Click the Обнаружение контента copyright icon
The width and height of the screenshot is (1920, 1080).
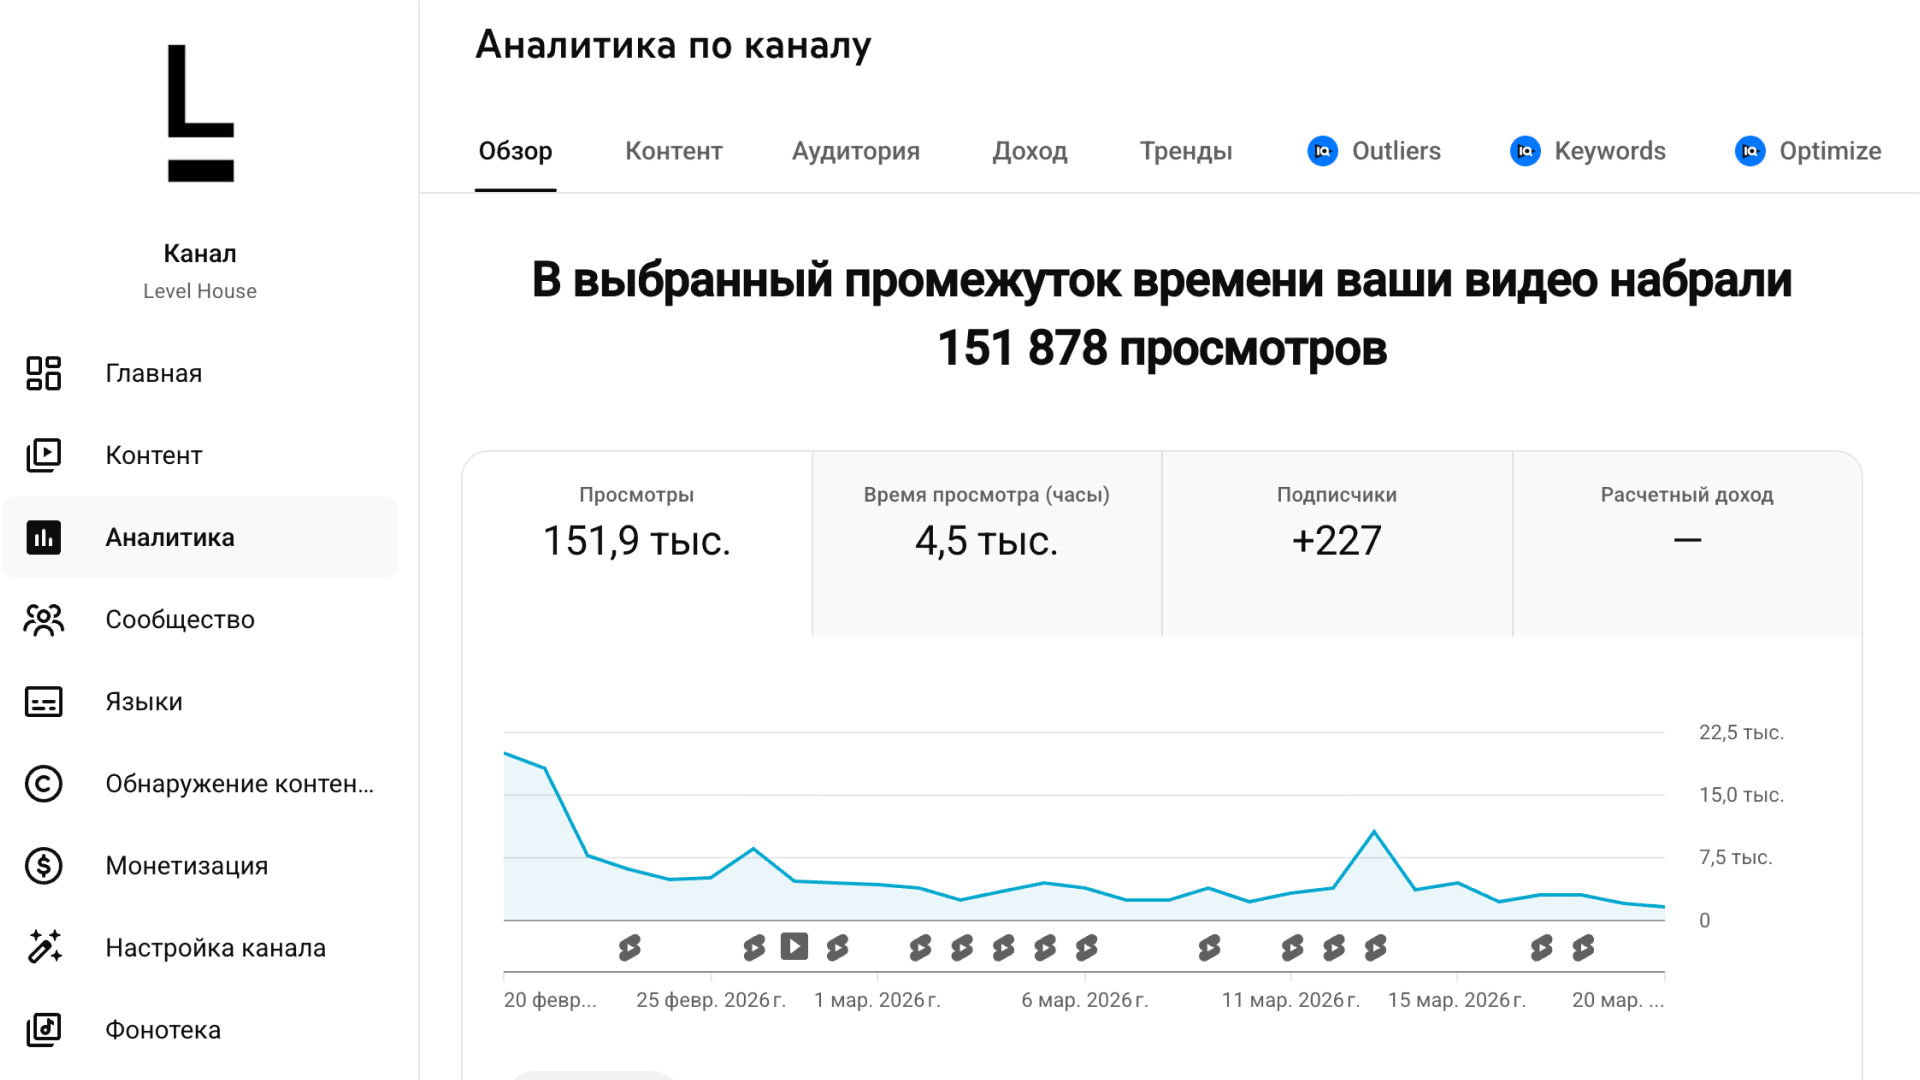[43, 784]
